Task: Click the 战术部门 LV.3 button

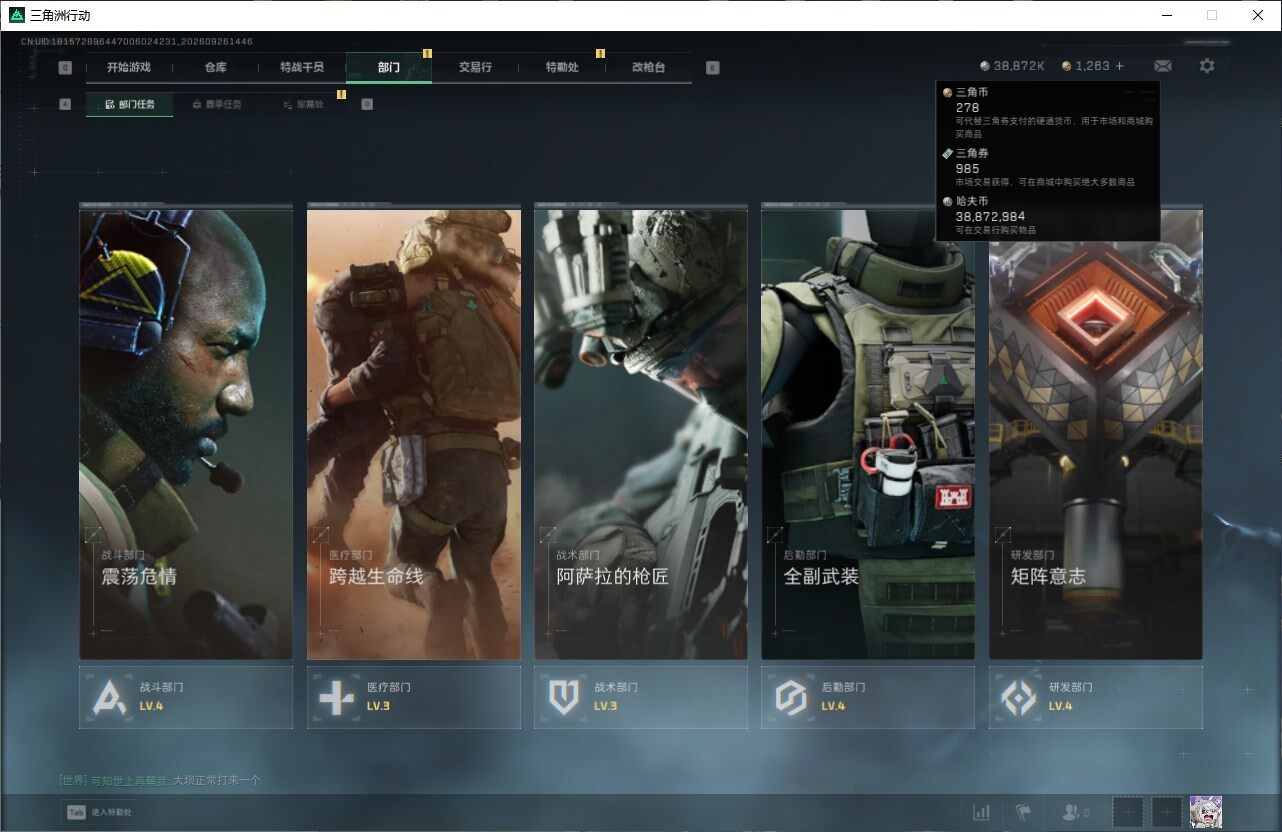Action: click(641, 697)
